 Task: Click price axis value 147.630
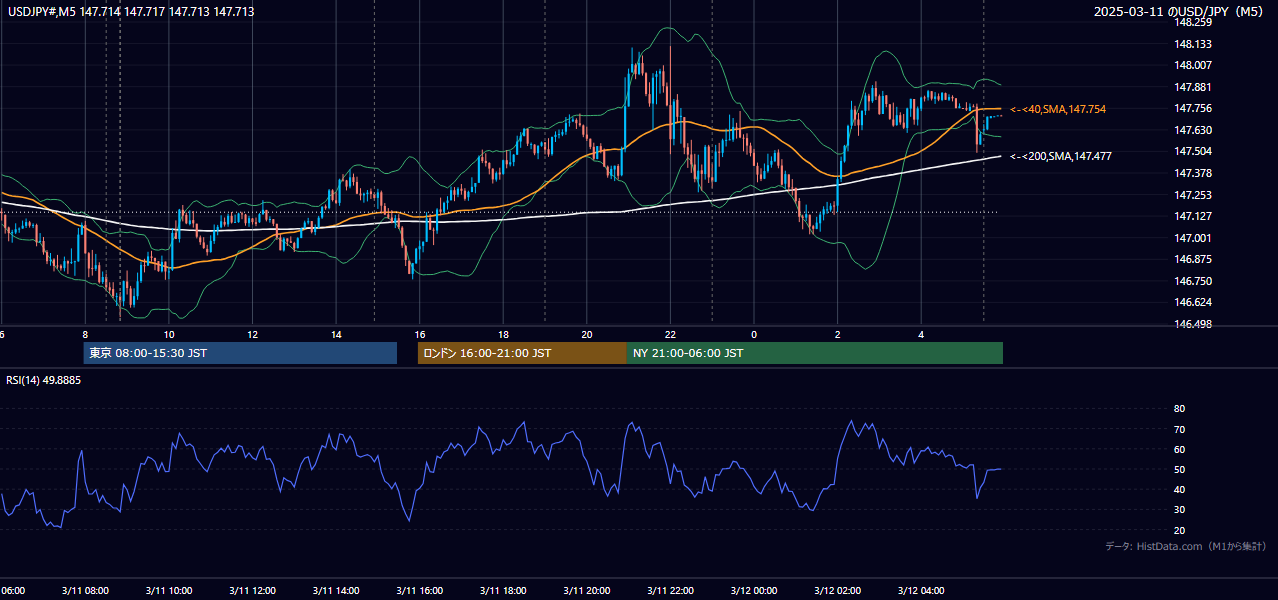point(1192,130)
